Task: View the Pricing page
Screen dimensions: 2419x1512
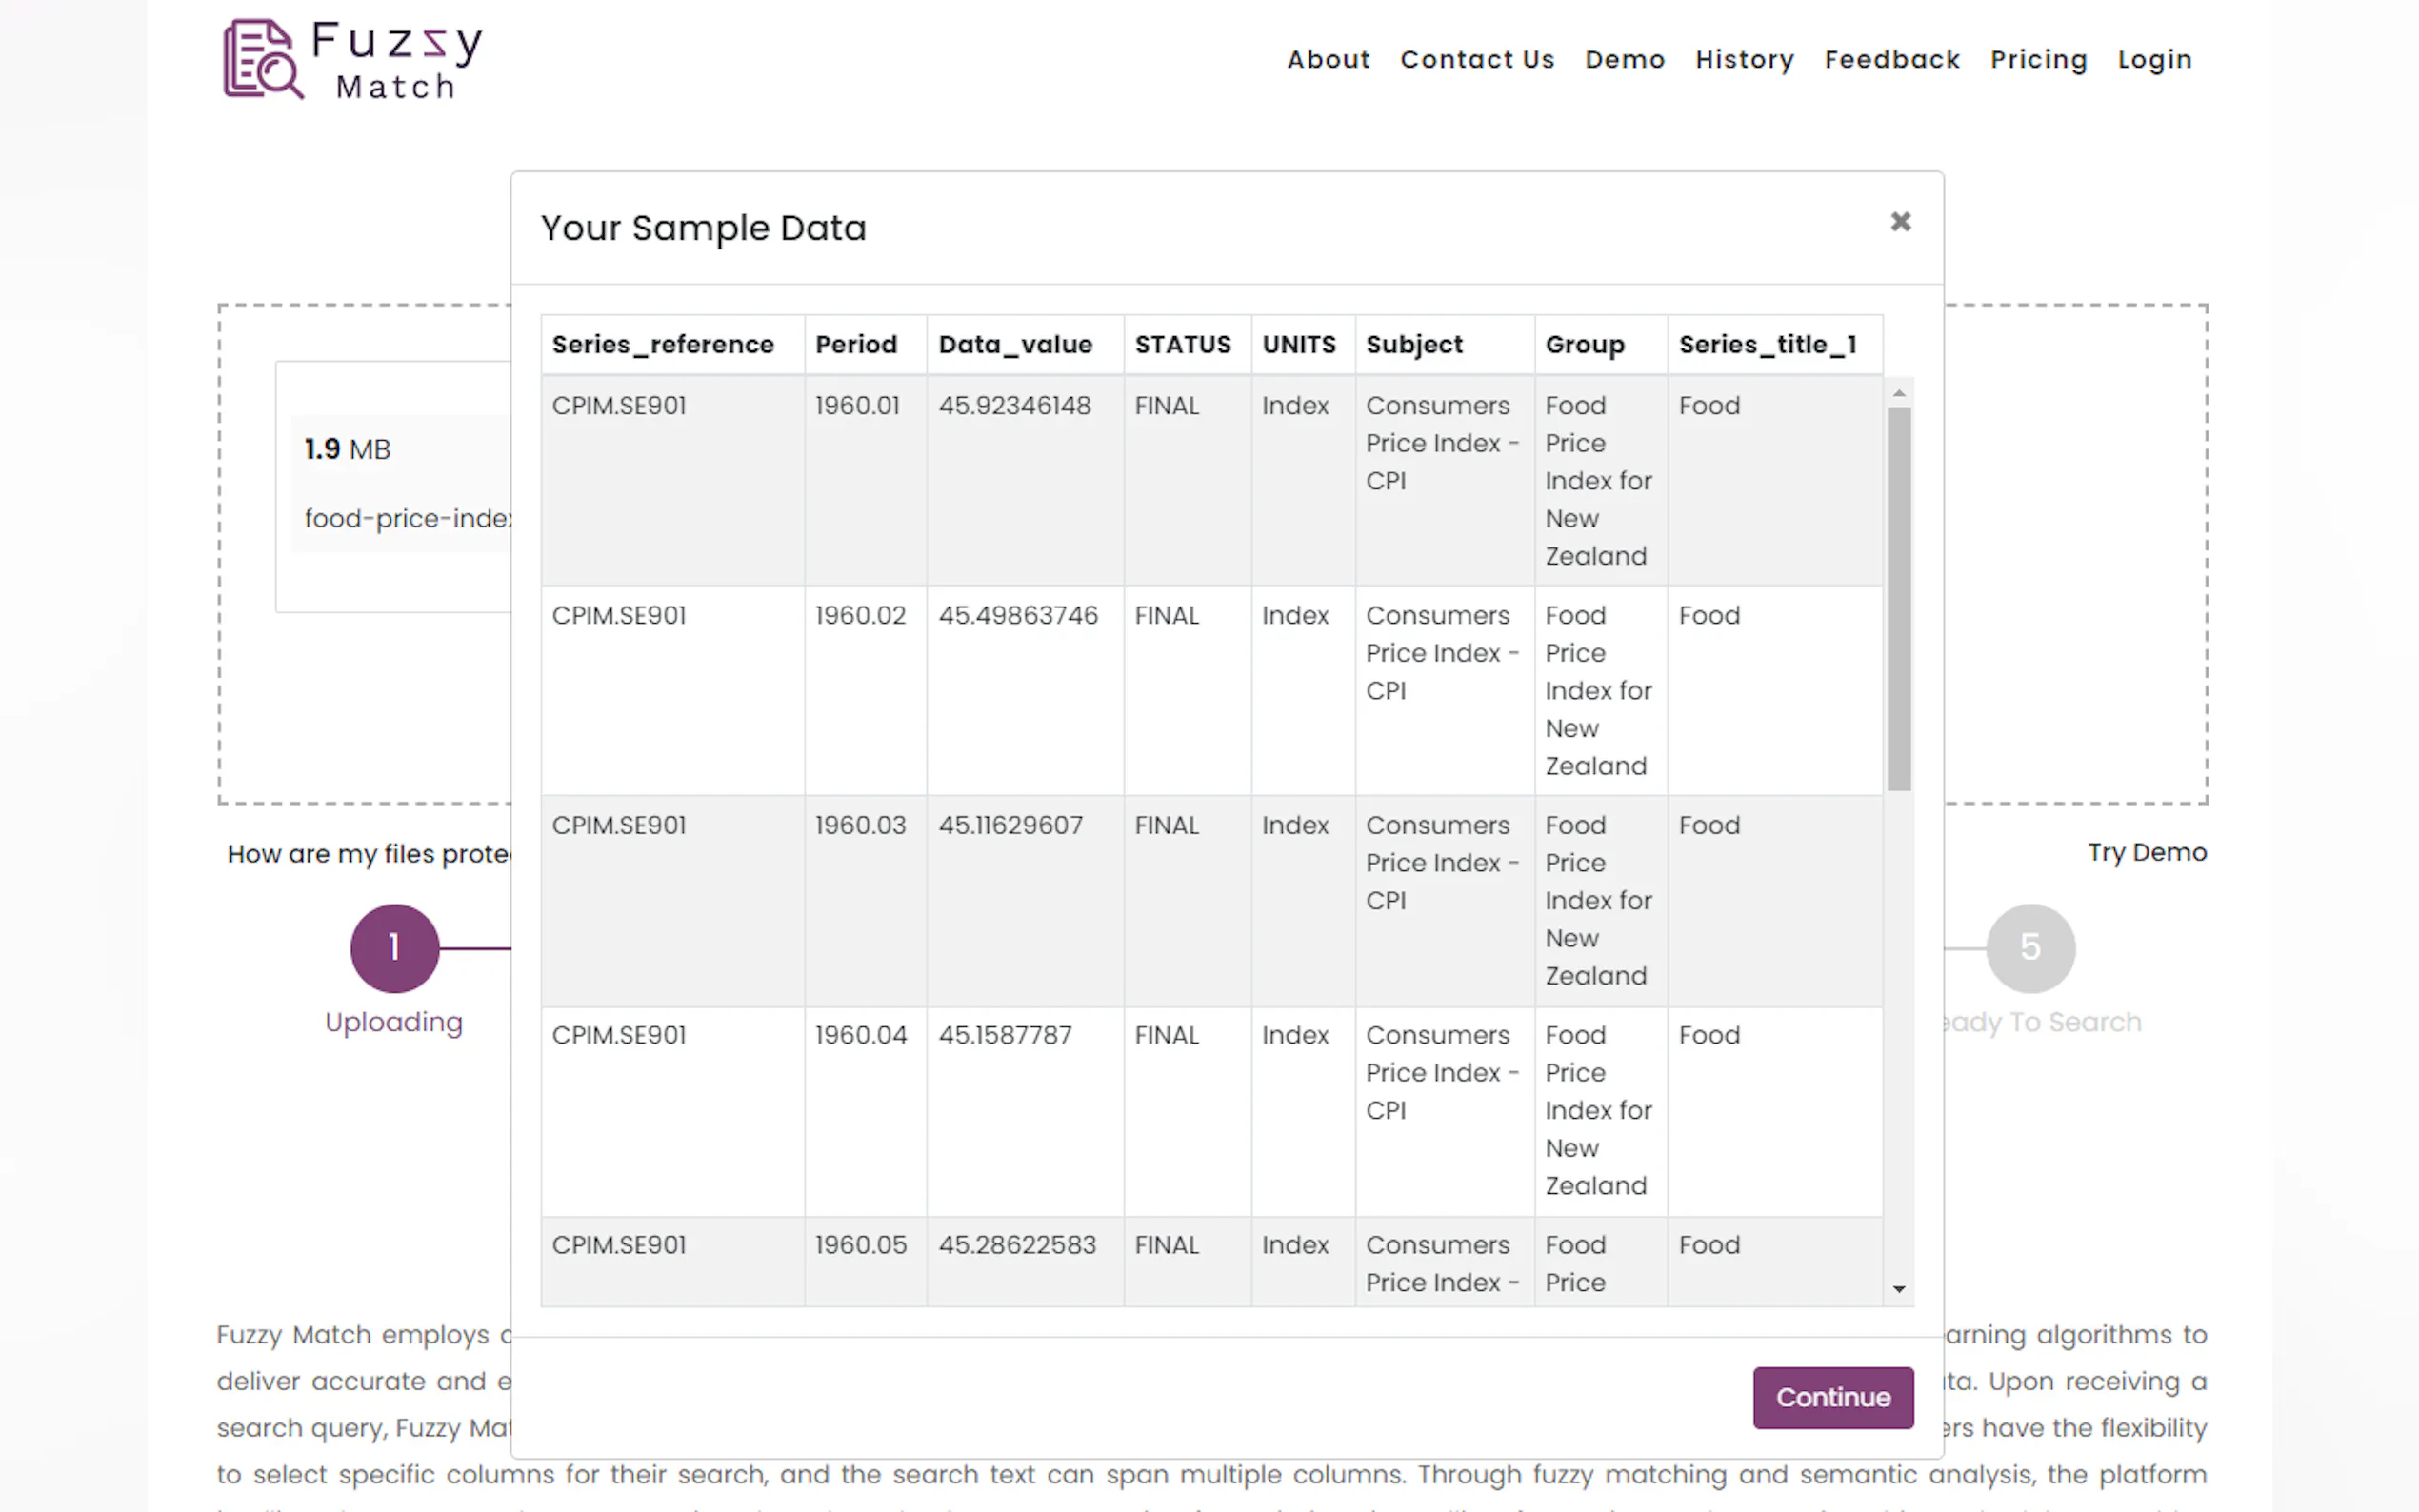Action: 2038,60
